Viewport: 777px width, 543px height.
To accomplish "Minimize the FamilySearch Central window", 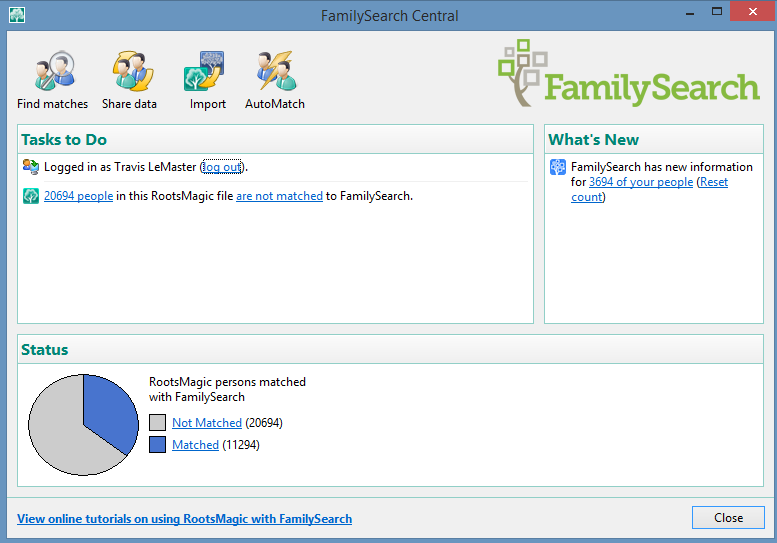I will click(690, 13).
